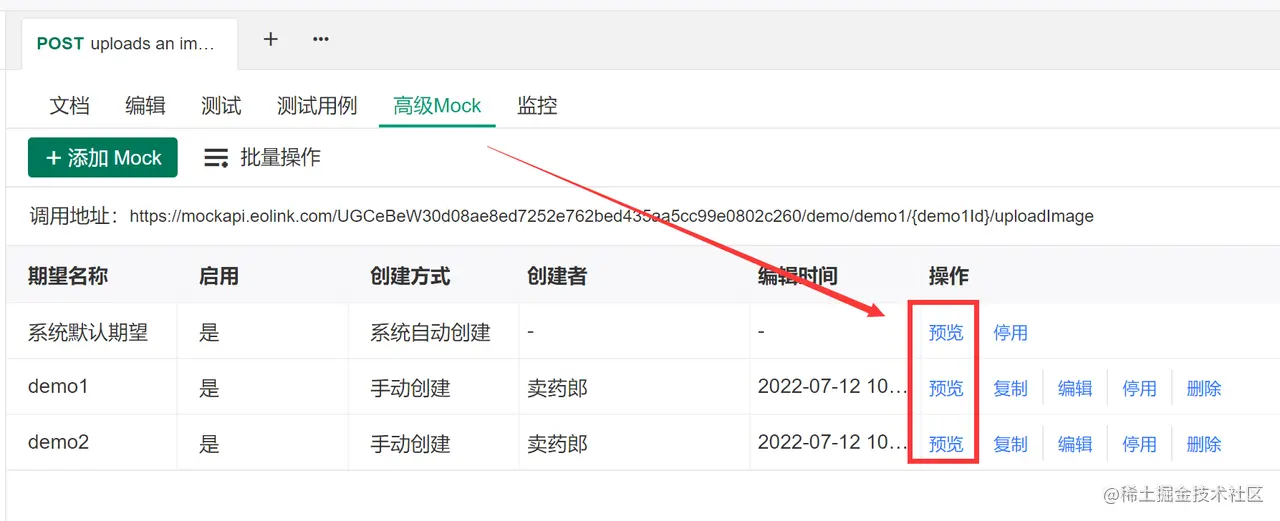
Task: Open the more tabs ellipsis menu
Action: 321,39
